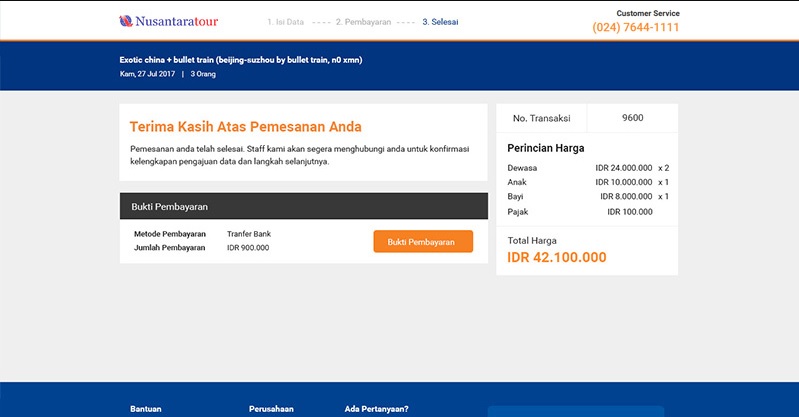Click the Terima Kasih Atas Pemesanan Anda heading
Screen dimensions: 799x417
pyautogui.click(x=246, y=126)
